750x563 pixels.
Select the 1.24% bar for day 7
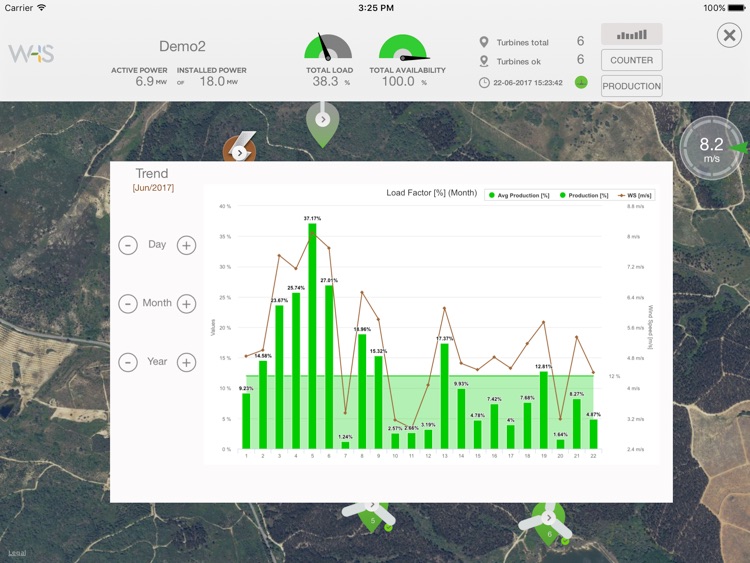[x=345, y=445]
